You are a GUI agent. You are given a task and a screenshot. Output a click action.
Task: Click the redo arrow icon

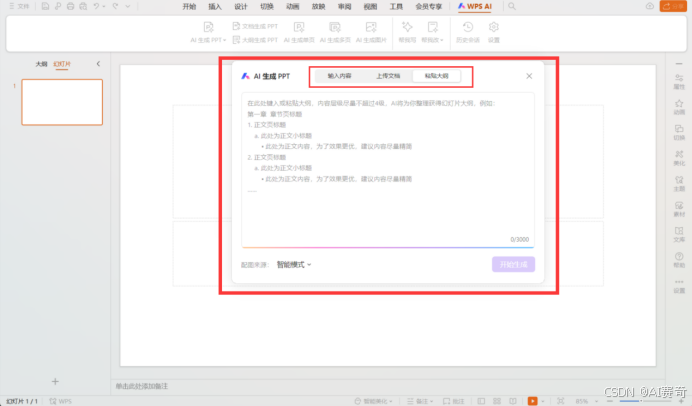pyautogui.click(x=115, y=6)
